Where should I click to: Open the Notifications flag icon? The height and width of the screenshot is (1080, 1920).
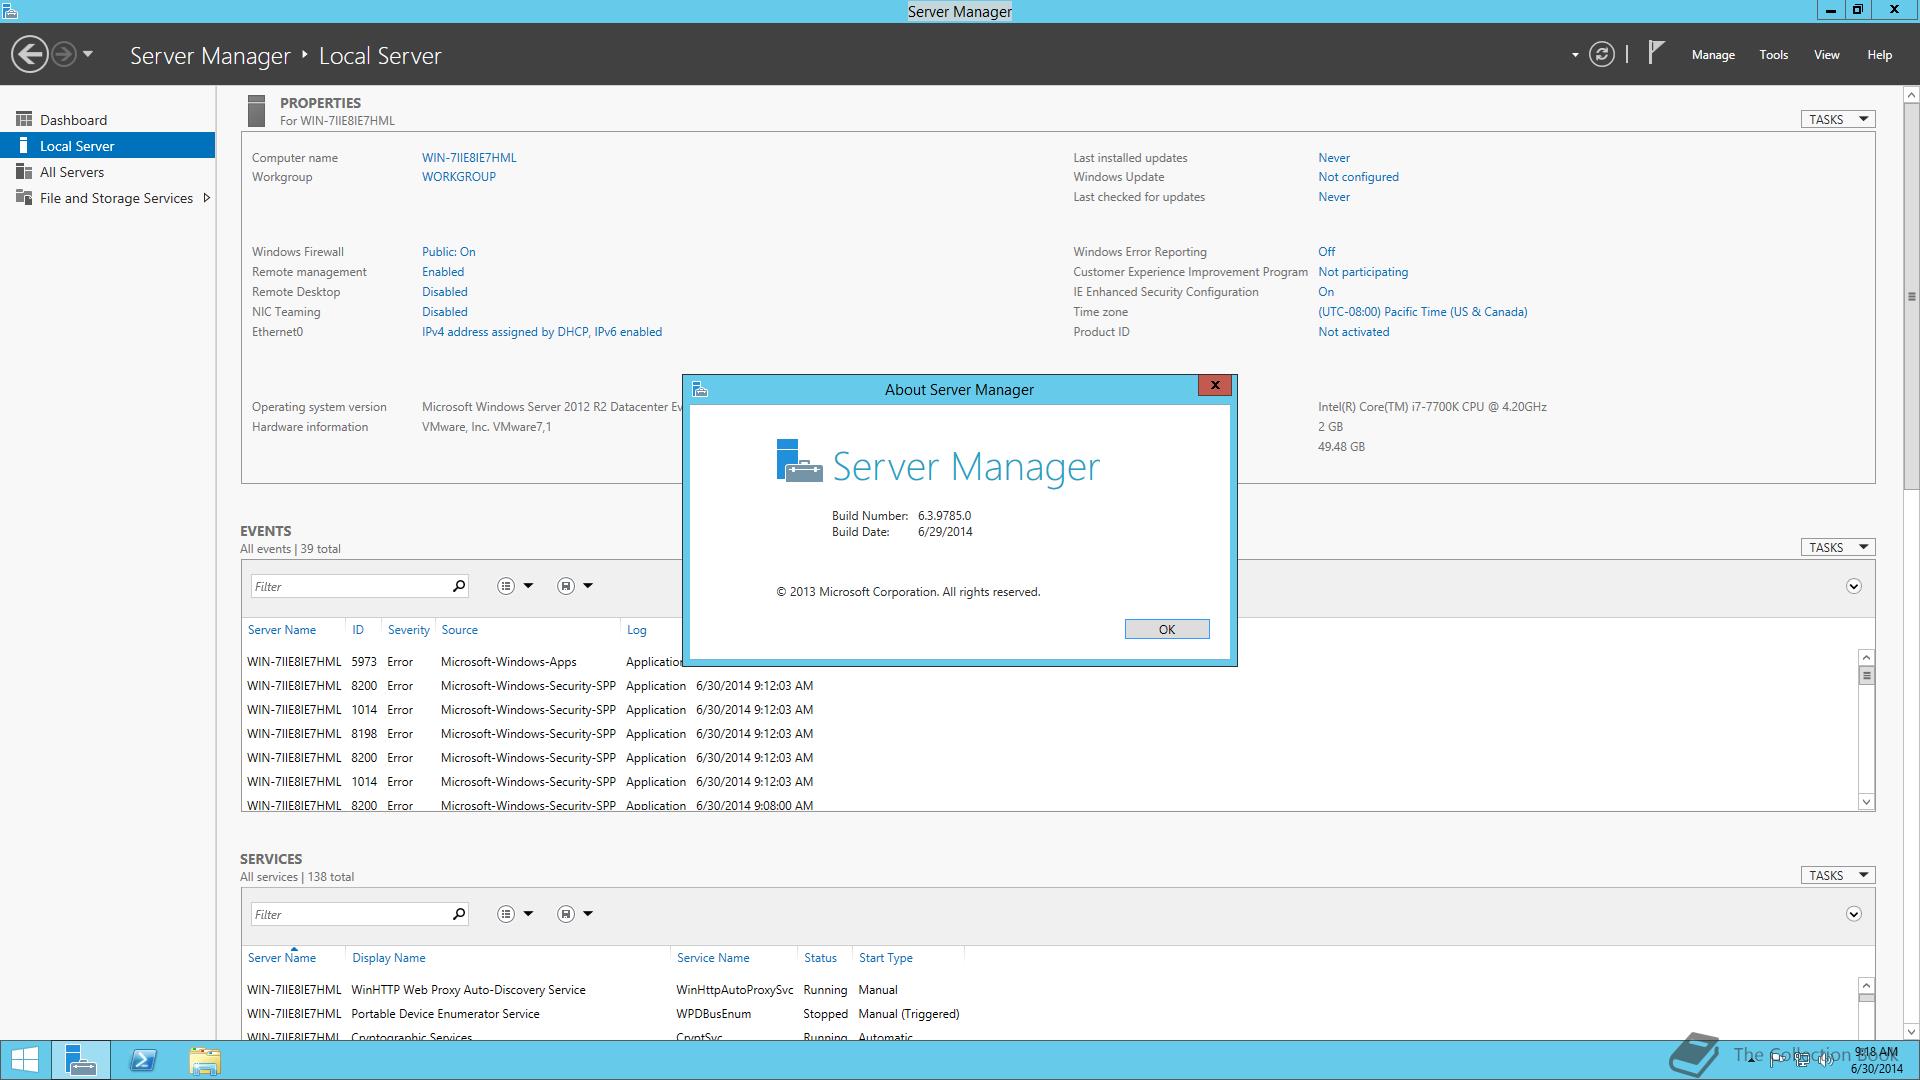(1656, 53)
